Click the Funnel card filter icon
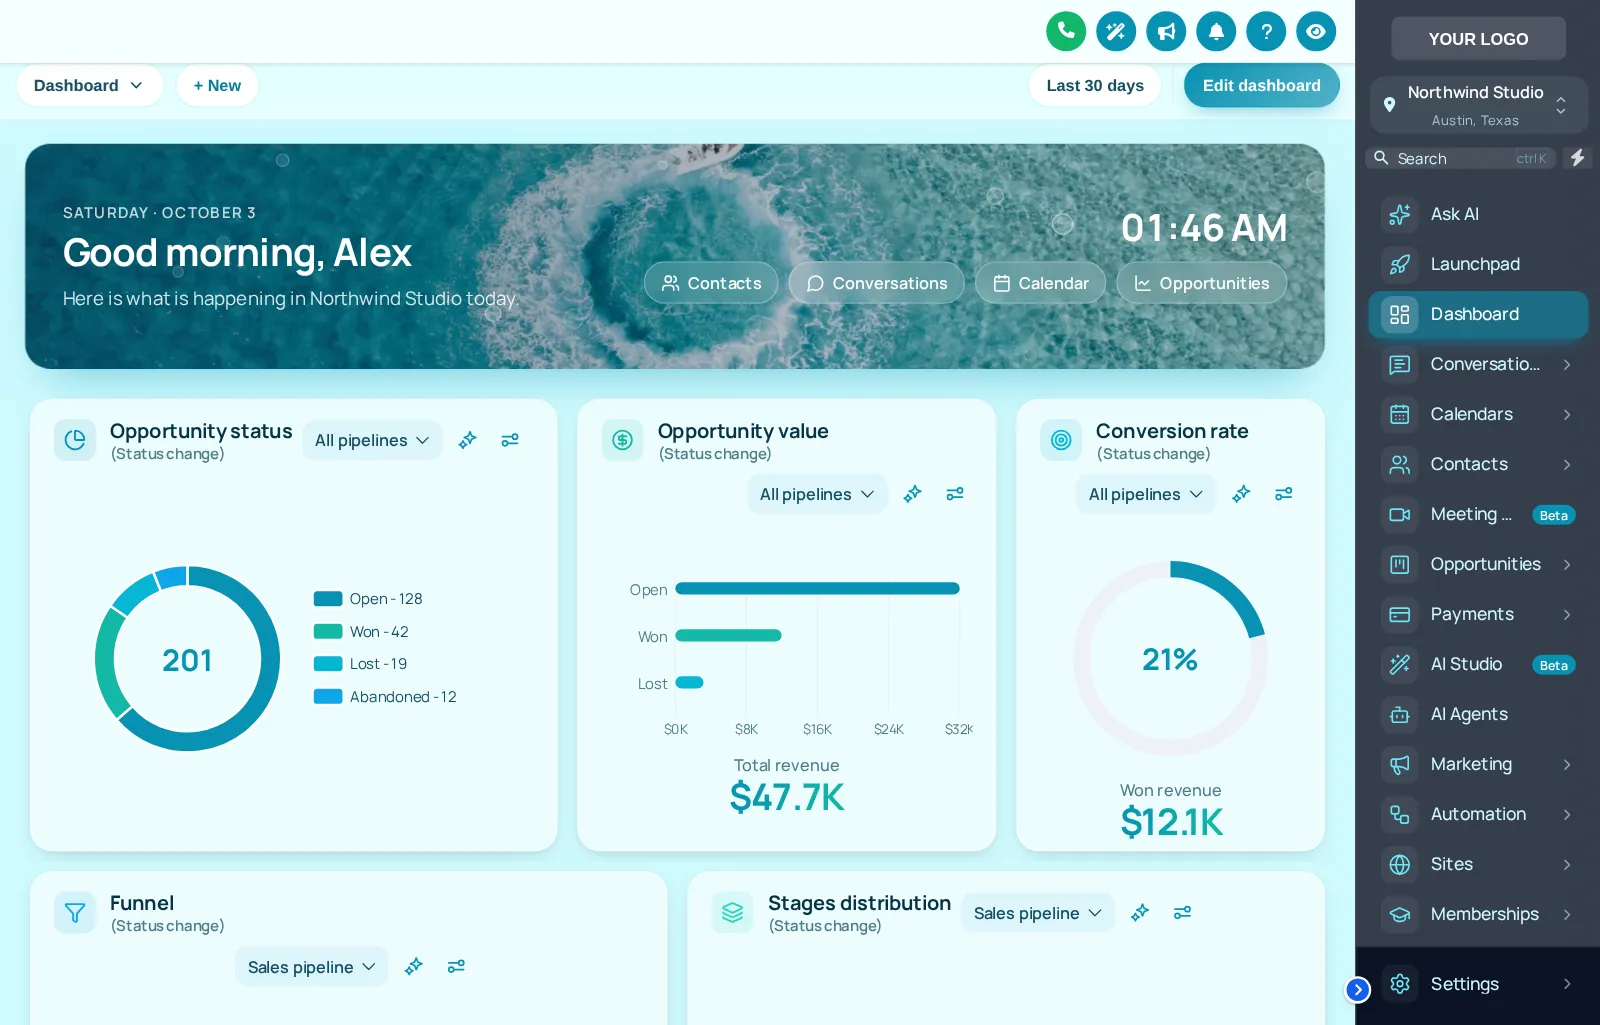Screen dimensions: 1600x1025 coord(75,912)
